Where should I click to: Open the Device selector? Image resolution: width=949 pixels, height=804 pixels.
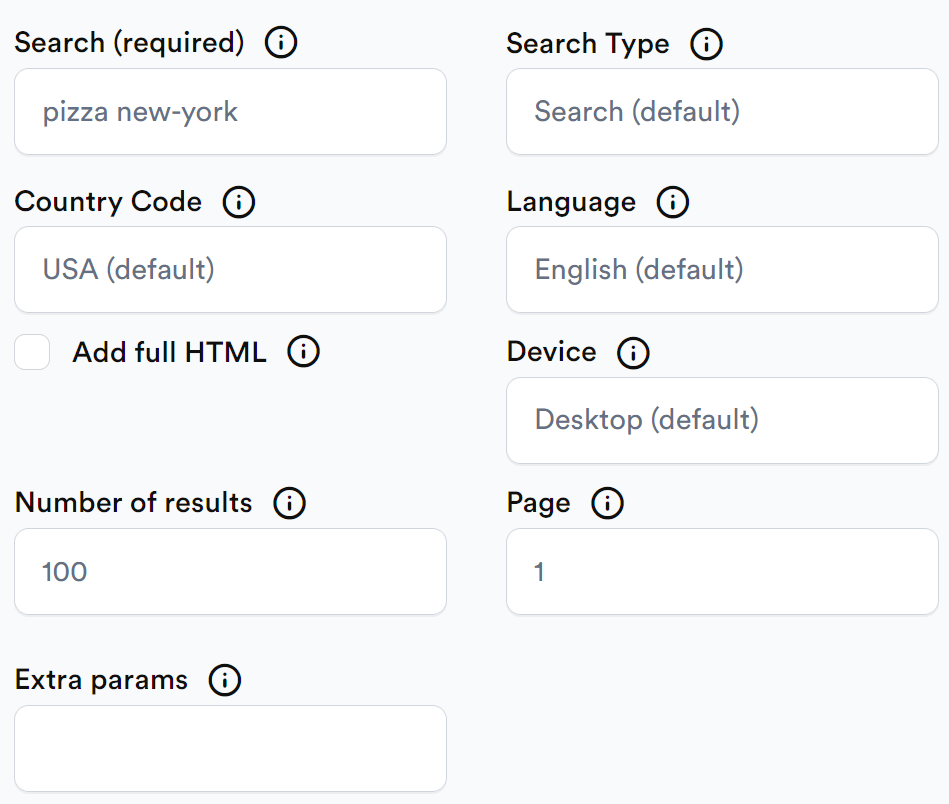point(722,420)
